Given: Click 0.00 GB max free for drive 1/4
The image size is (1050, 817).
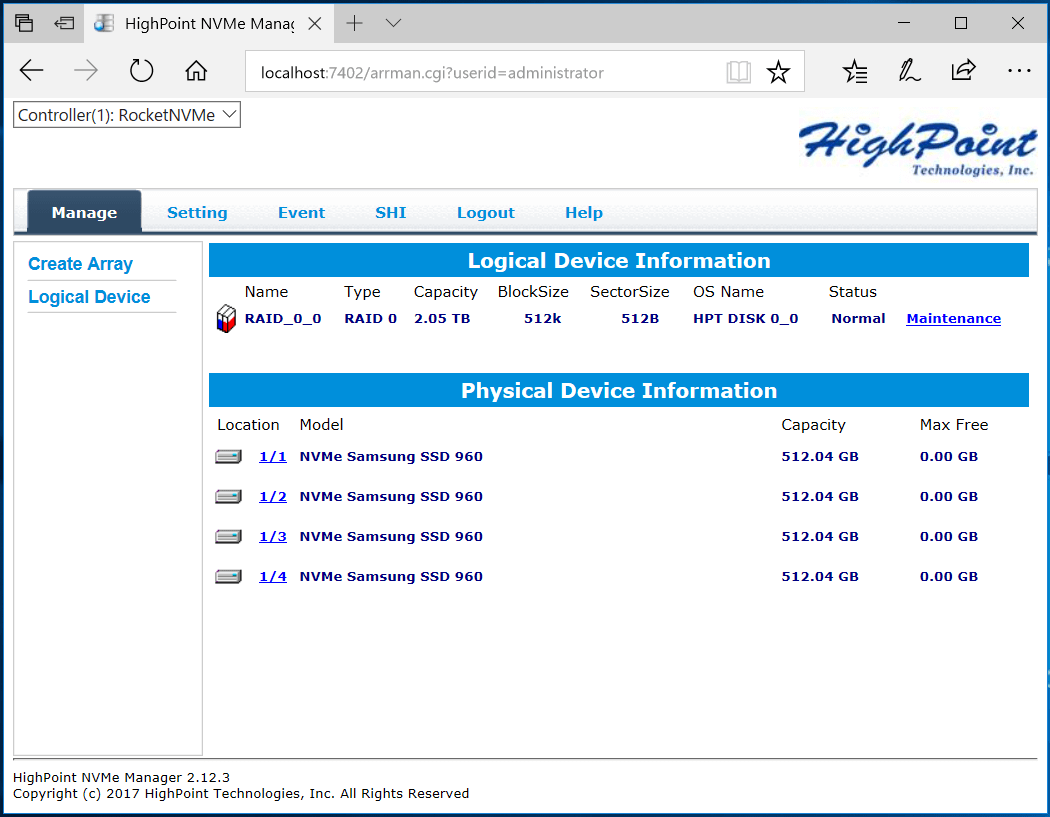Looking at the screenshot, I should pyautogui.click(x=948, y=577).
